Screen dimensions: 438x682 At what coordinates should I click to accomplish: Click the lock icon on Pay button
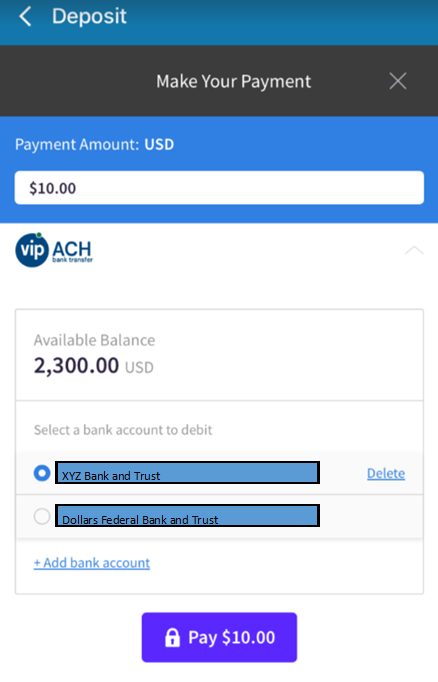pyautogui.click(x=172, y=638)
